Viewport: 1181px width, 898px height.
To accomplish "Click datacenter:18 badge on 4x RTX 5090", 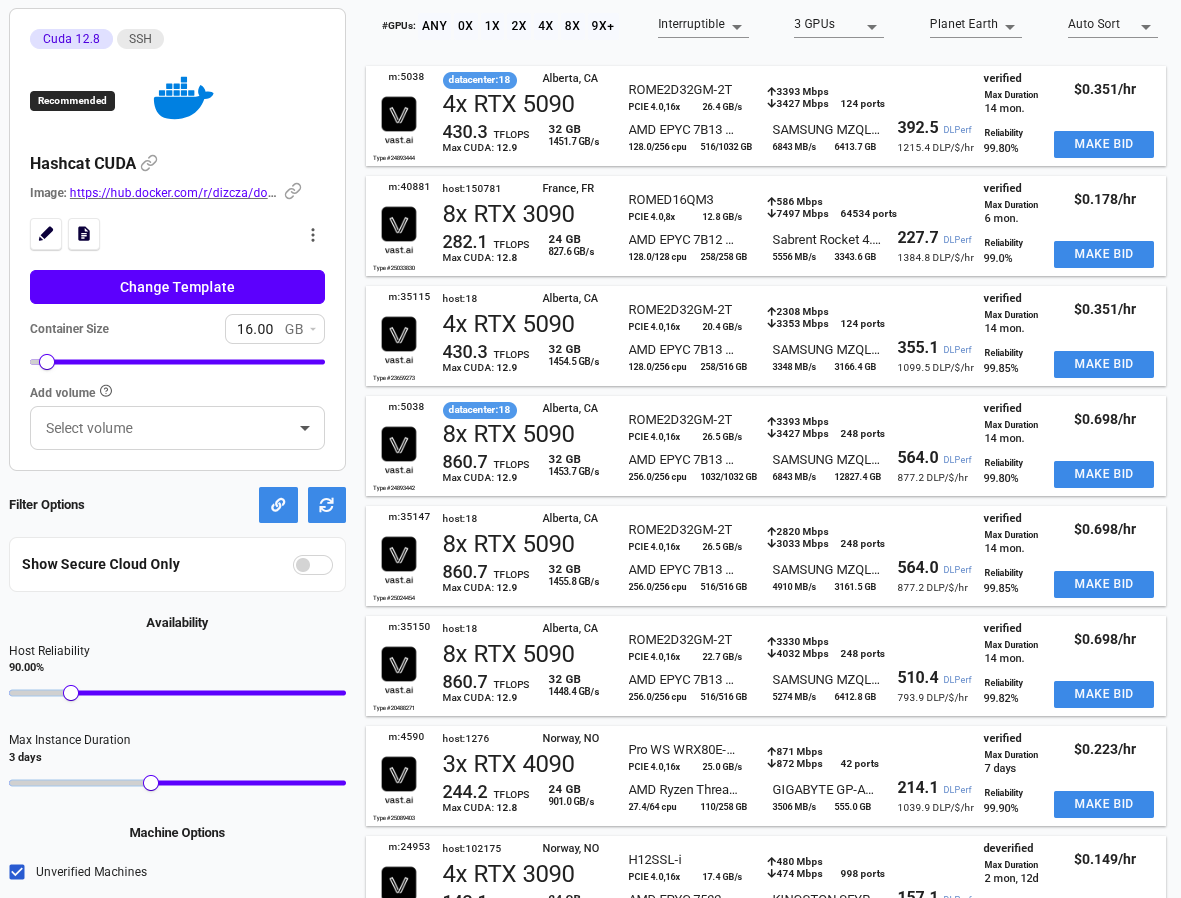I will coord(479,79).
